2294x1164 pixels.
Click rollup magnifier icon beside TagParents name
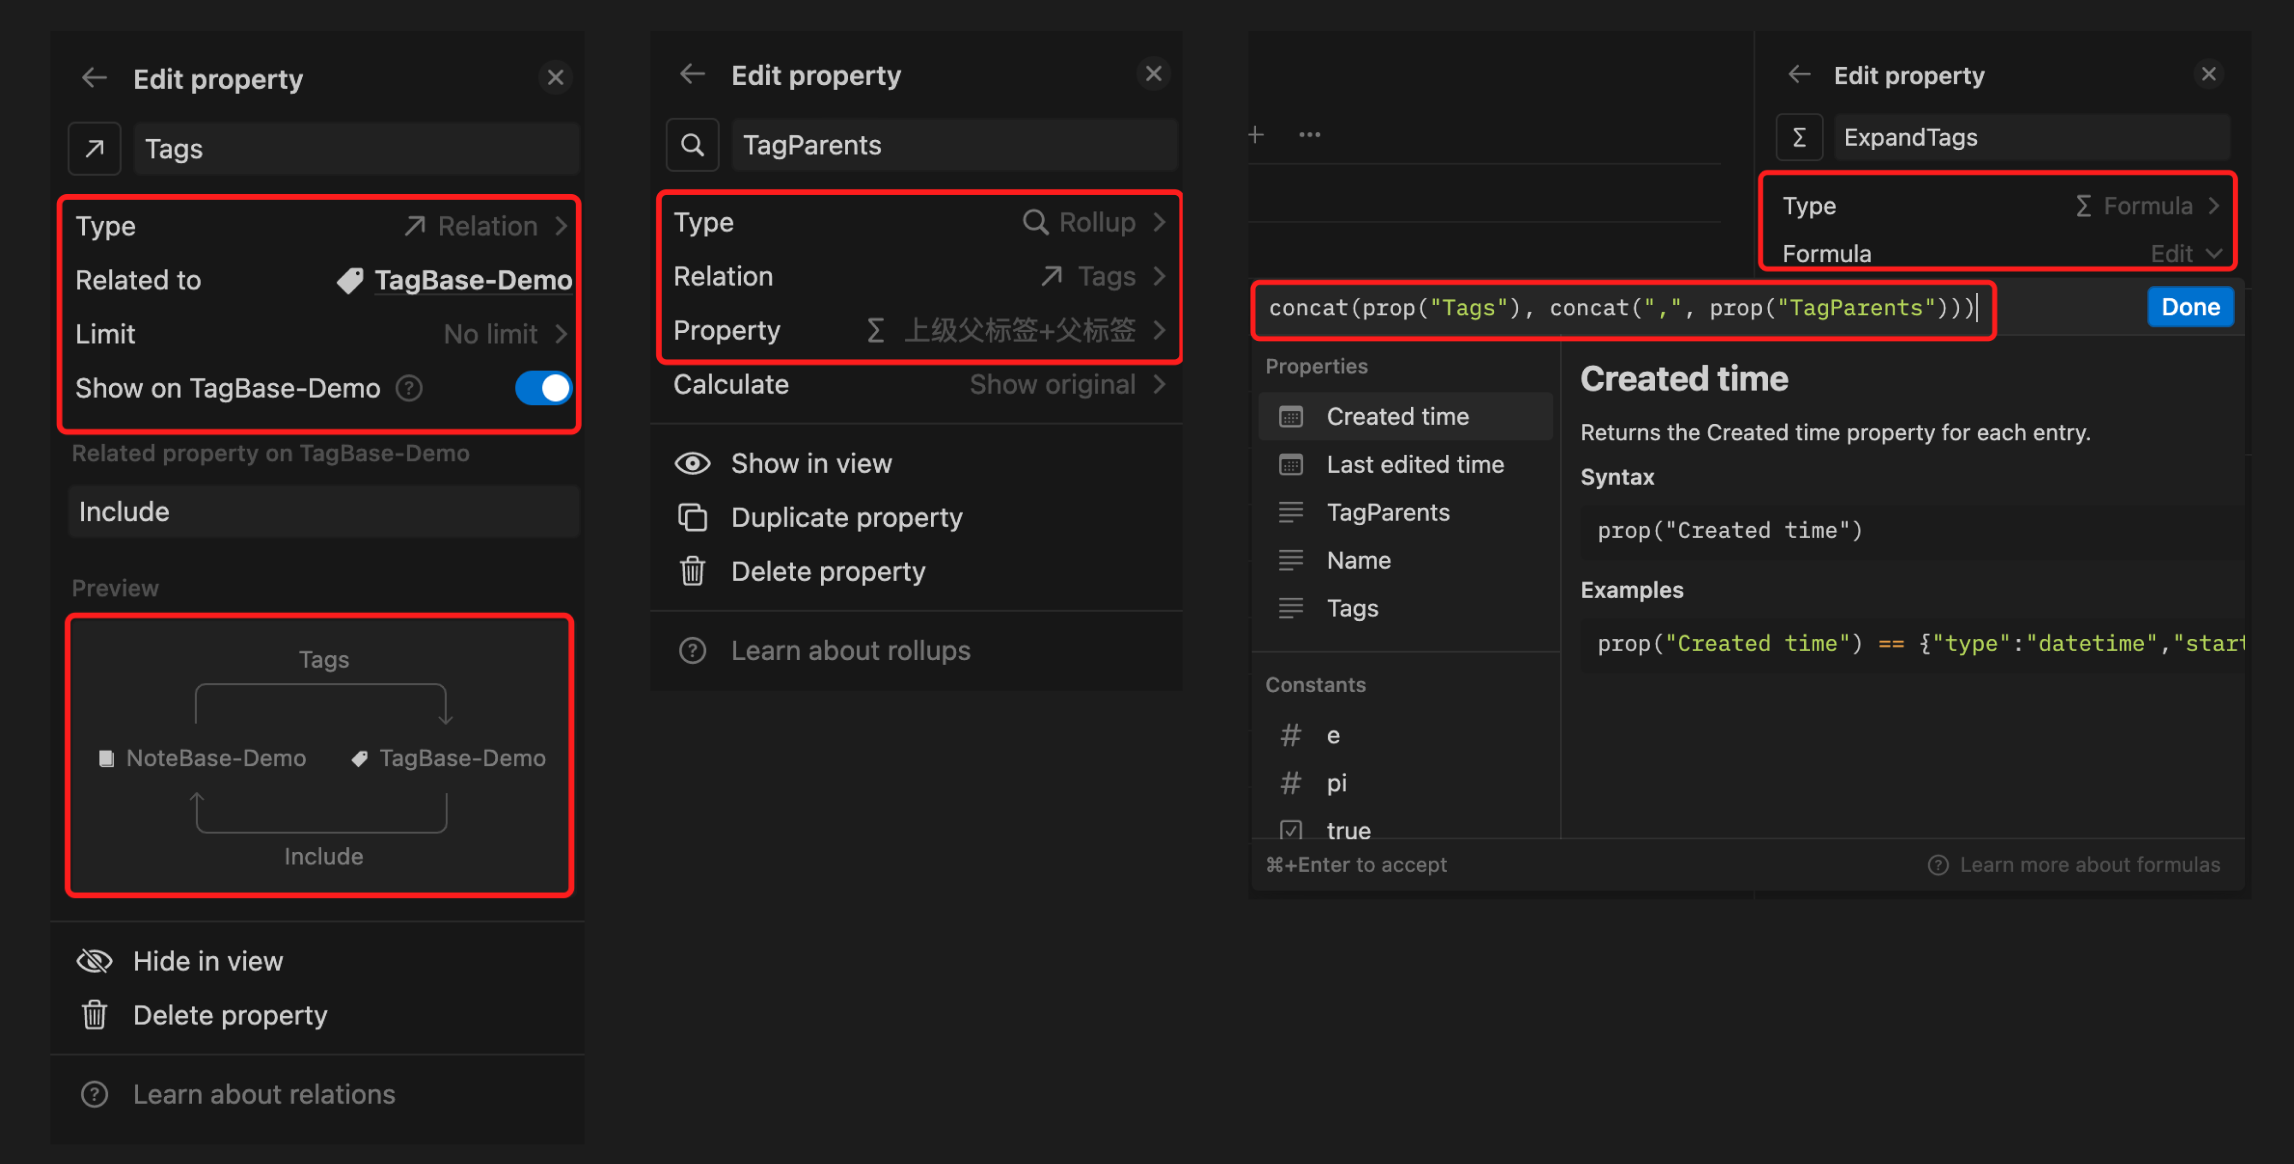click(692, 145)
